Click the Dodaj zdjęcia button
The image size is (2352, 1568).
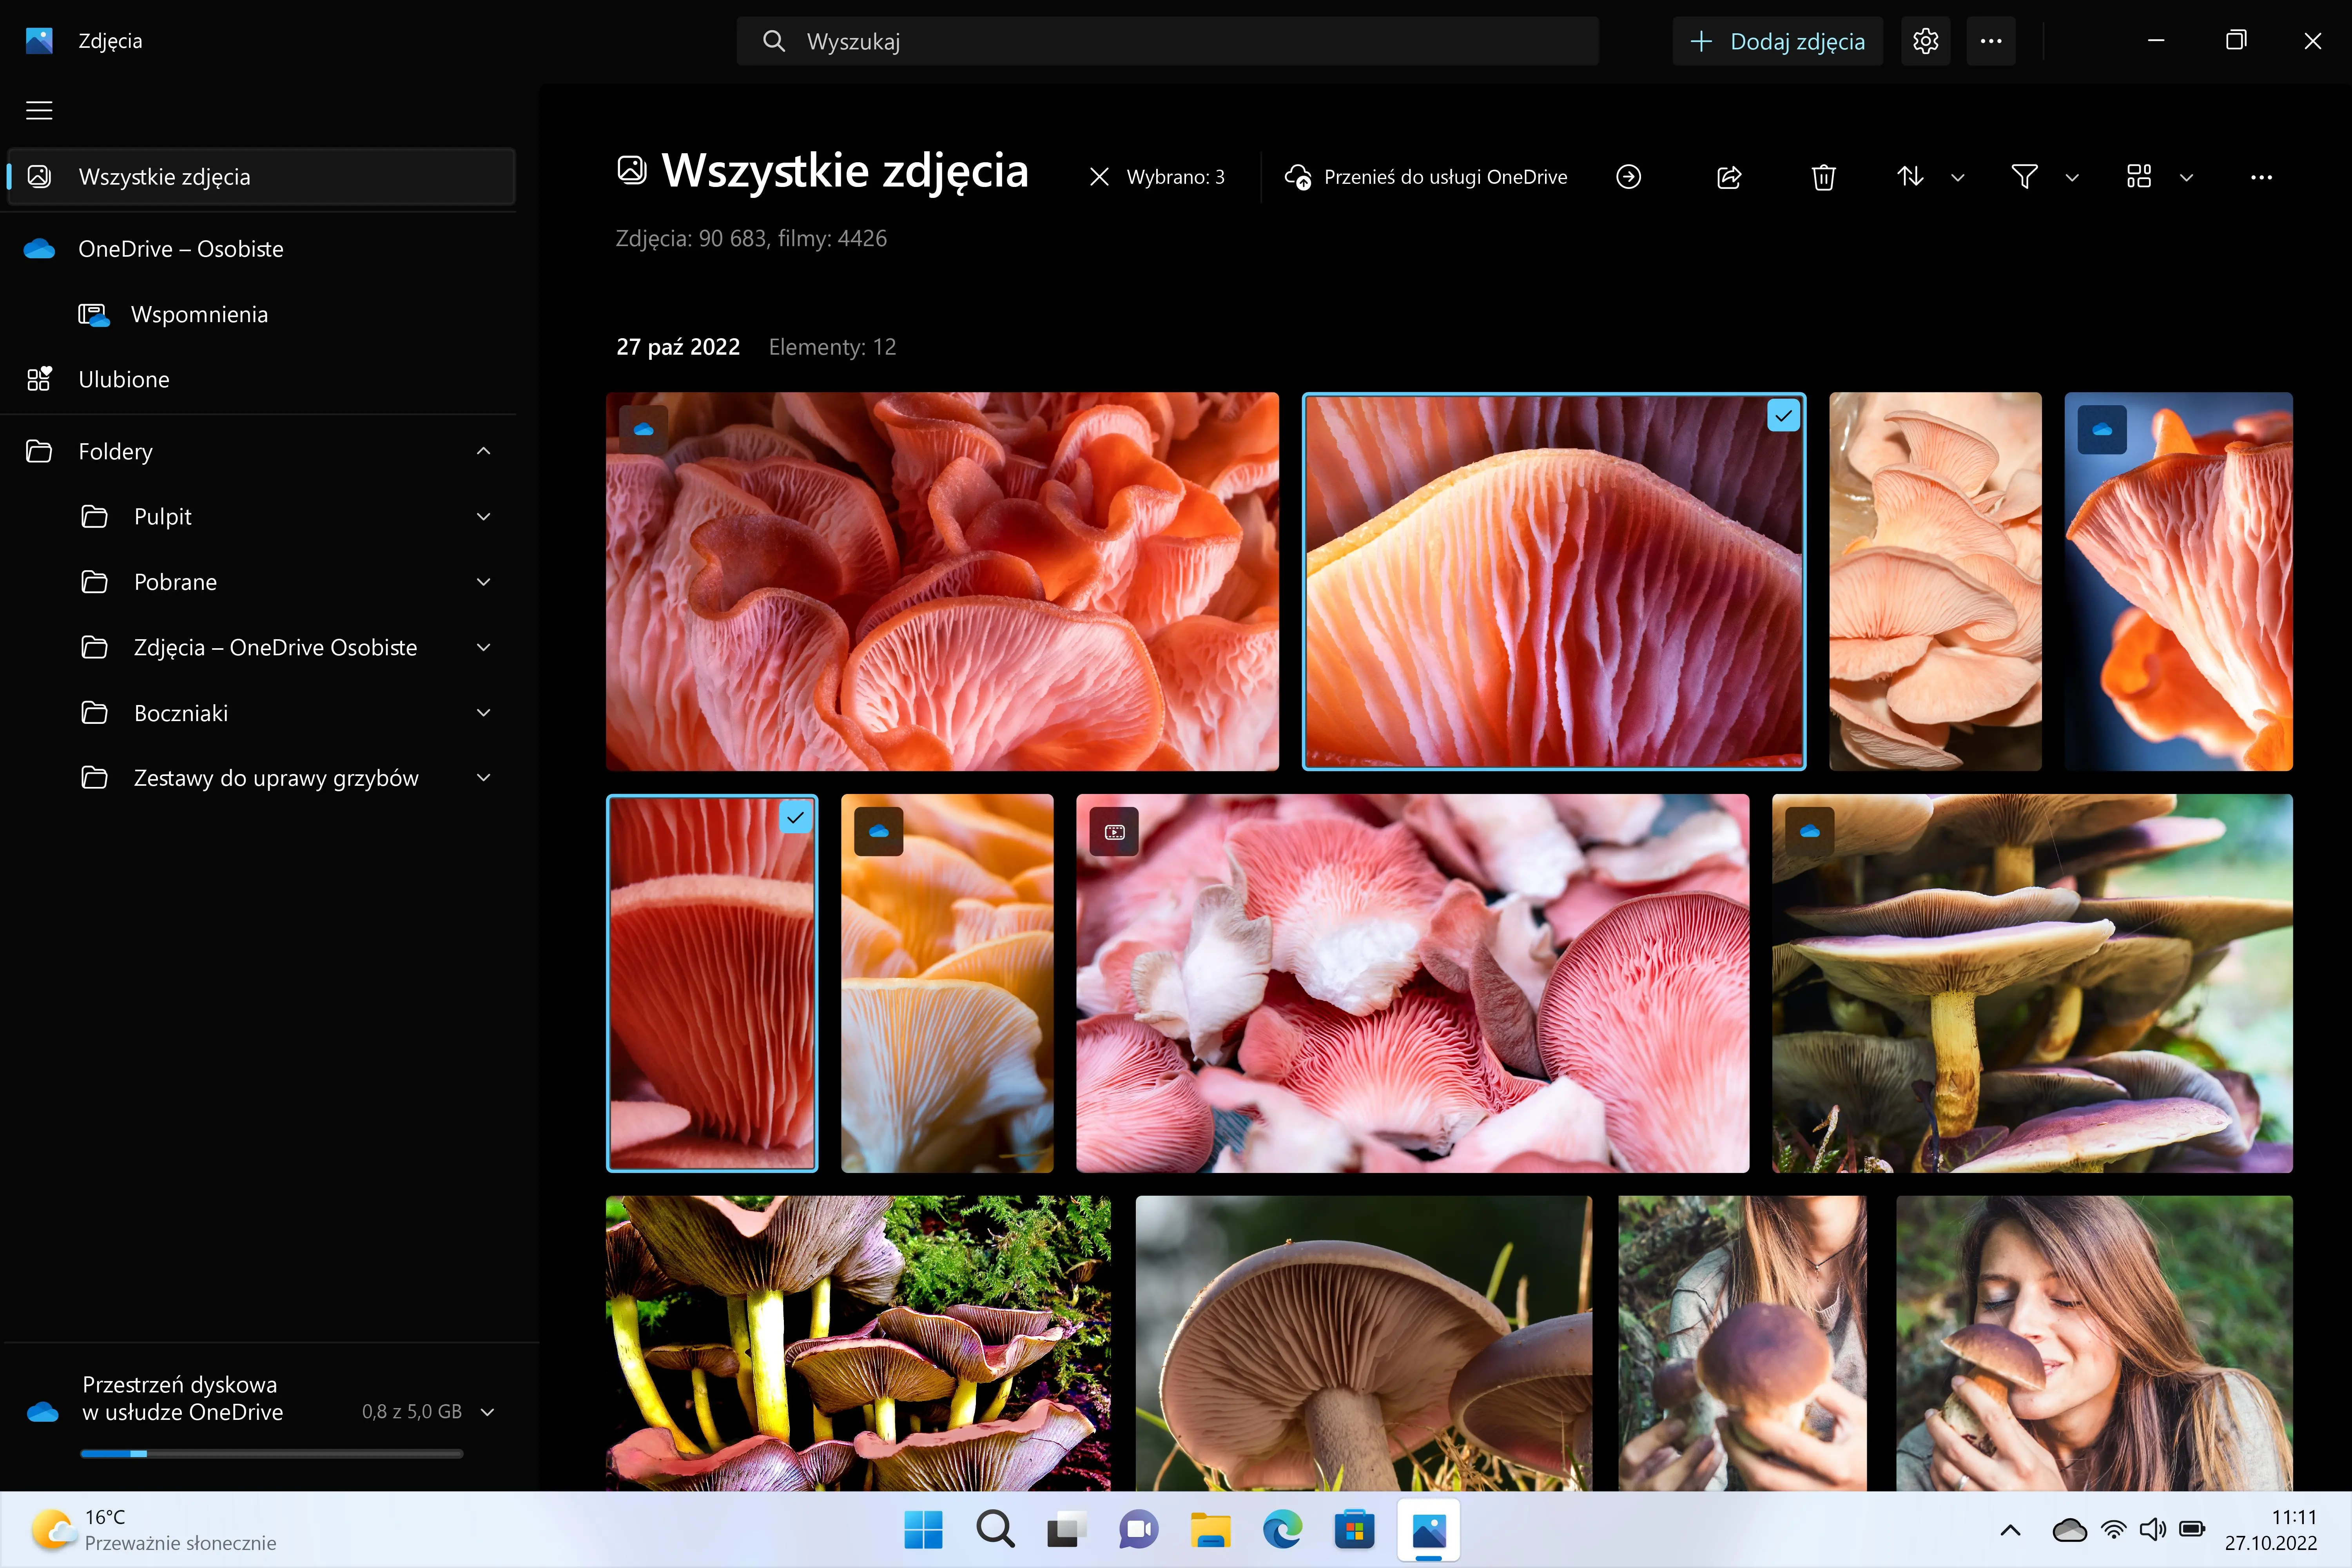[x=1777, y=41]
